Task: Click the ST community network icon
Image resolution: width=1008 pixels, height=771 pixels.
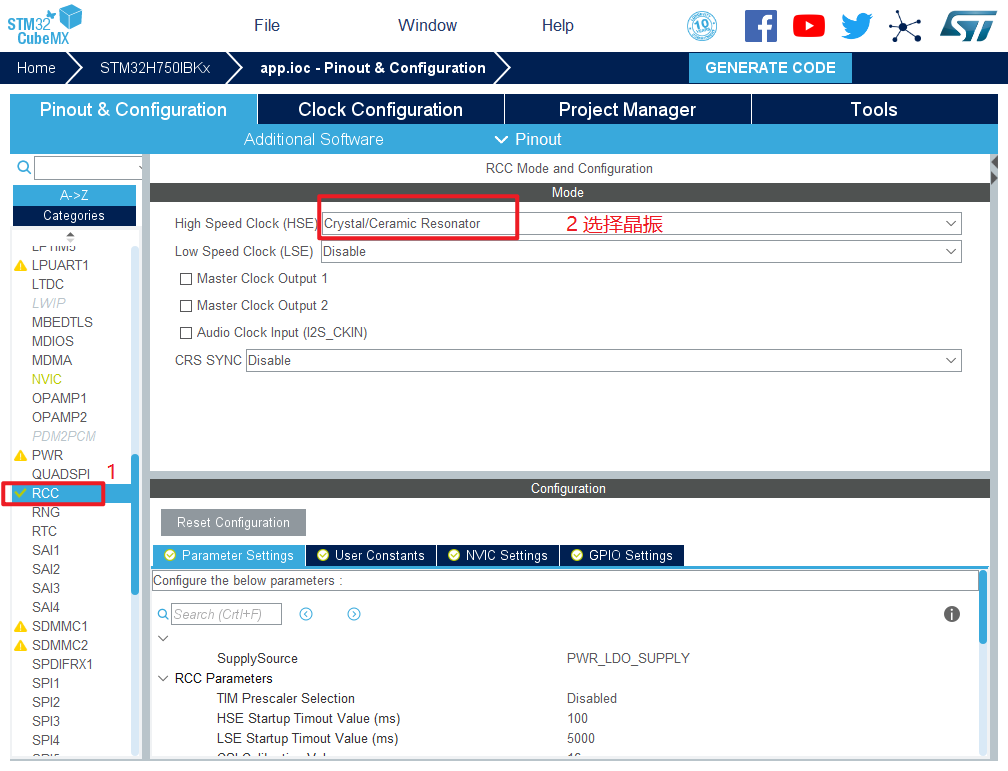Action: (905, 26)
